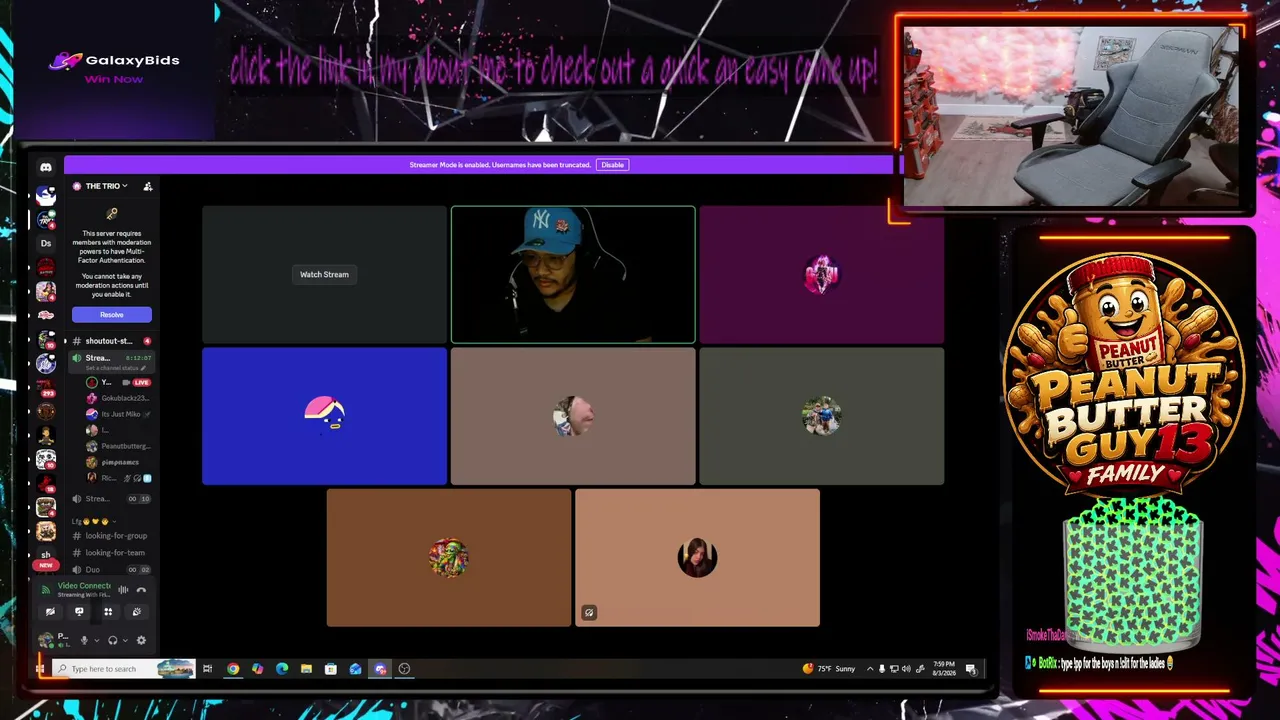The height and width of the screenshot is (720, 1280).
Task: Open the weather widget showing 75°F Sunny
Action: pyautogui.click(x=829, y=669)
